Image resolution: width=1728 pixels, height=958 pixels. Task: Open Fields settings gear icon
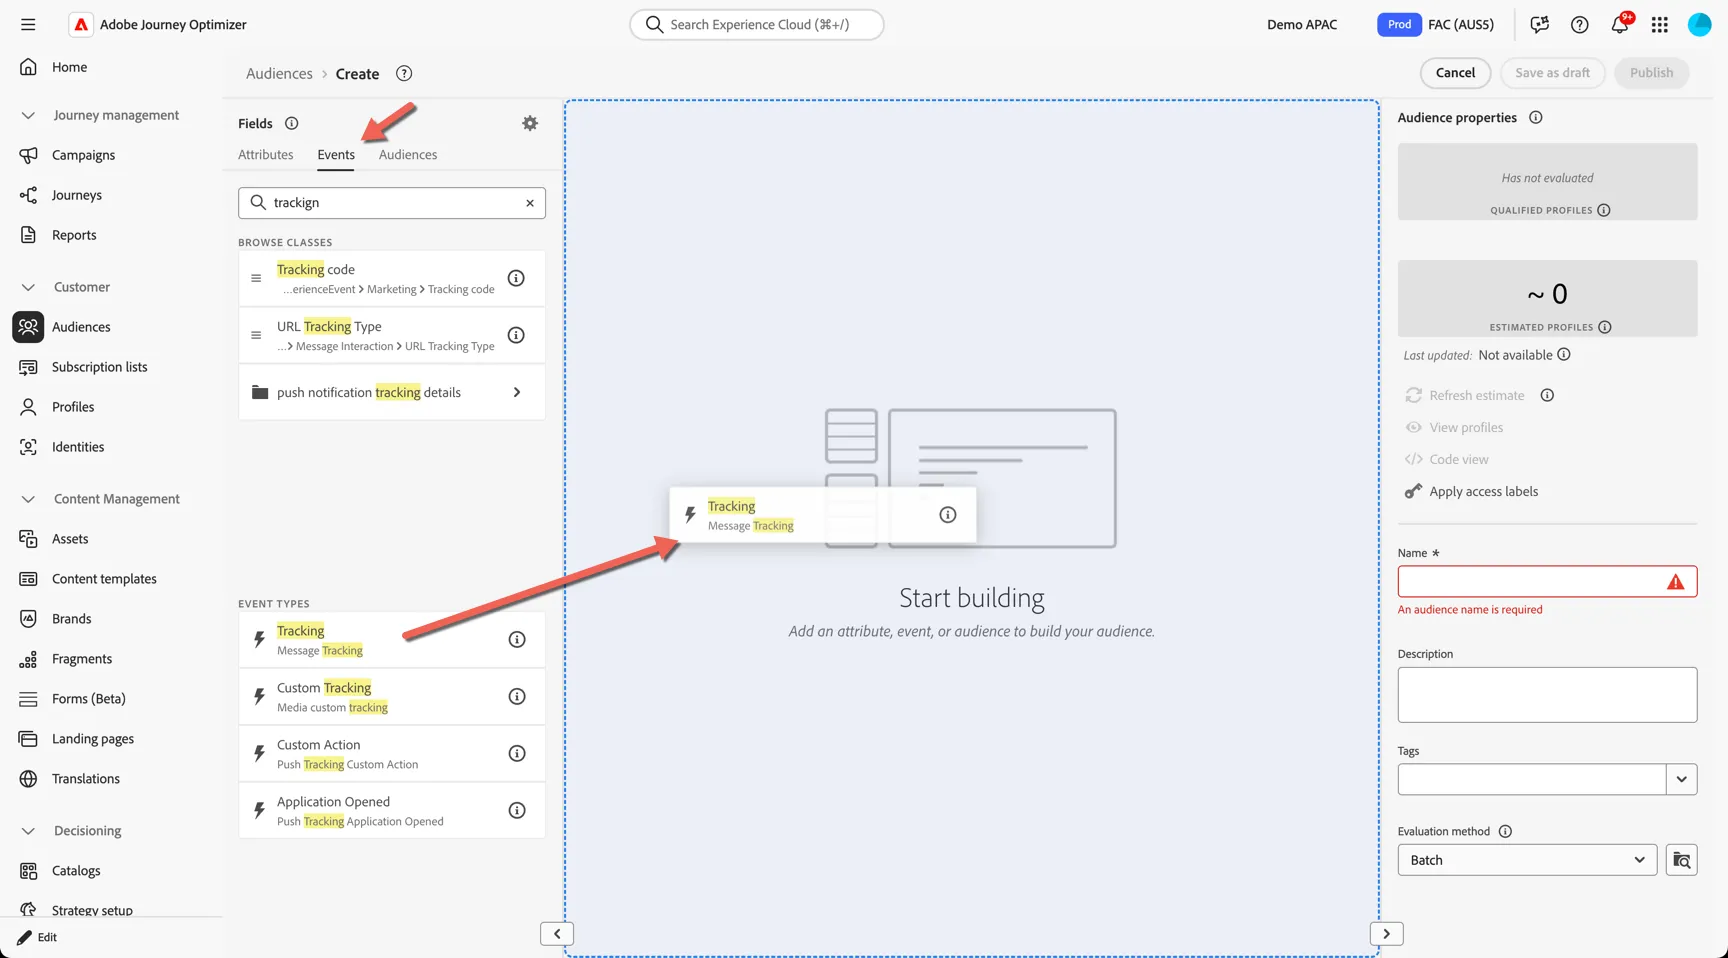point(530,123)
